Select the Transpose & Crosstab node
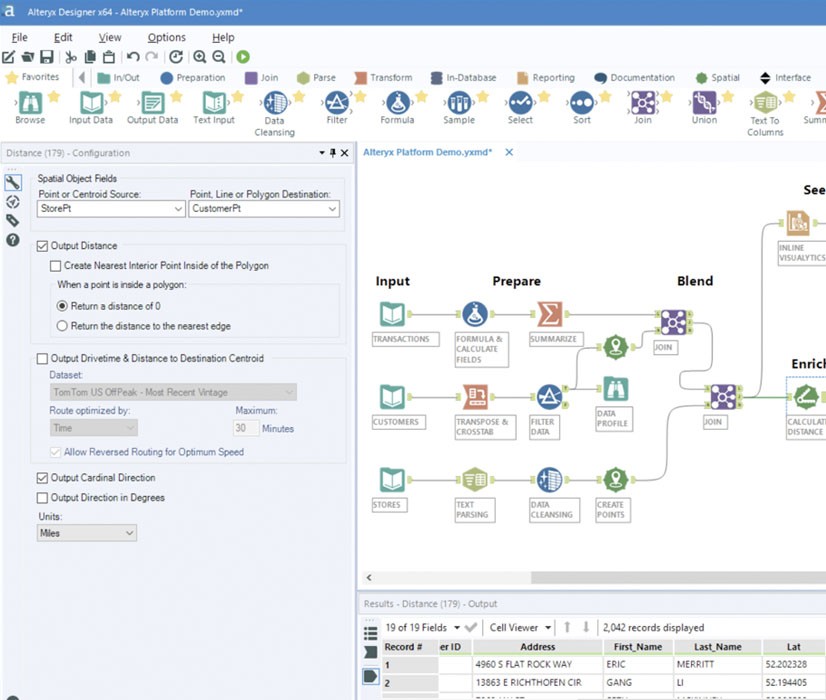This screenshot has width=826, height=700. [x=475, y=397]
